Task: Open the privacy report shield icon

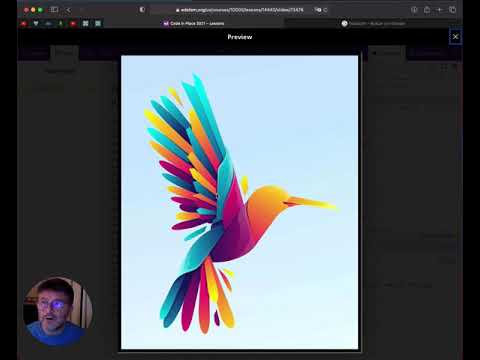Action: coord(142,10)
